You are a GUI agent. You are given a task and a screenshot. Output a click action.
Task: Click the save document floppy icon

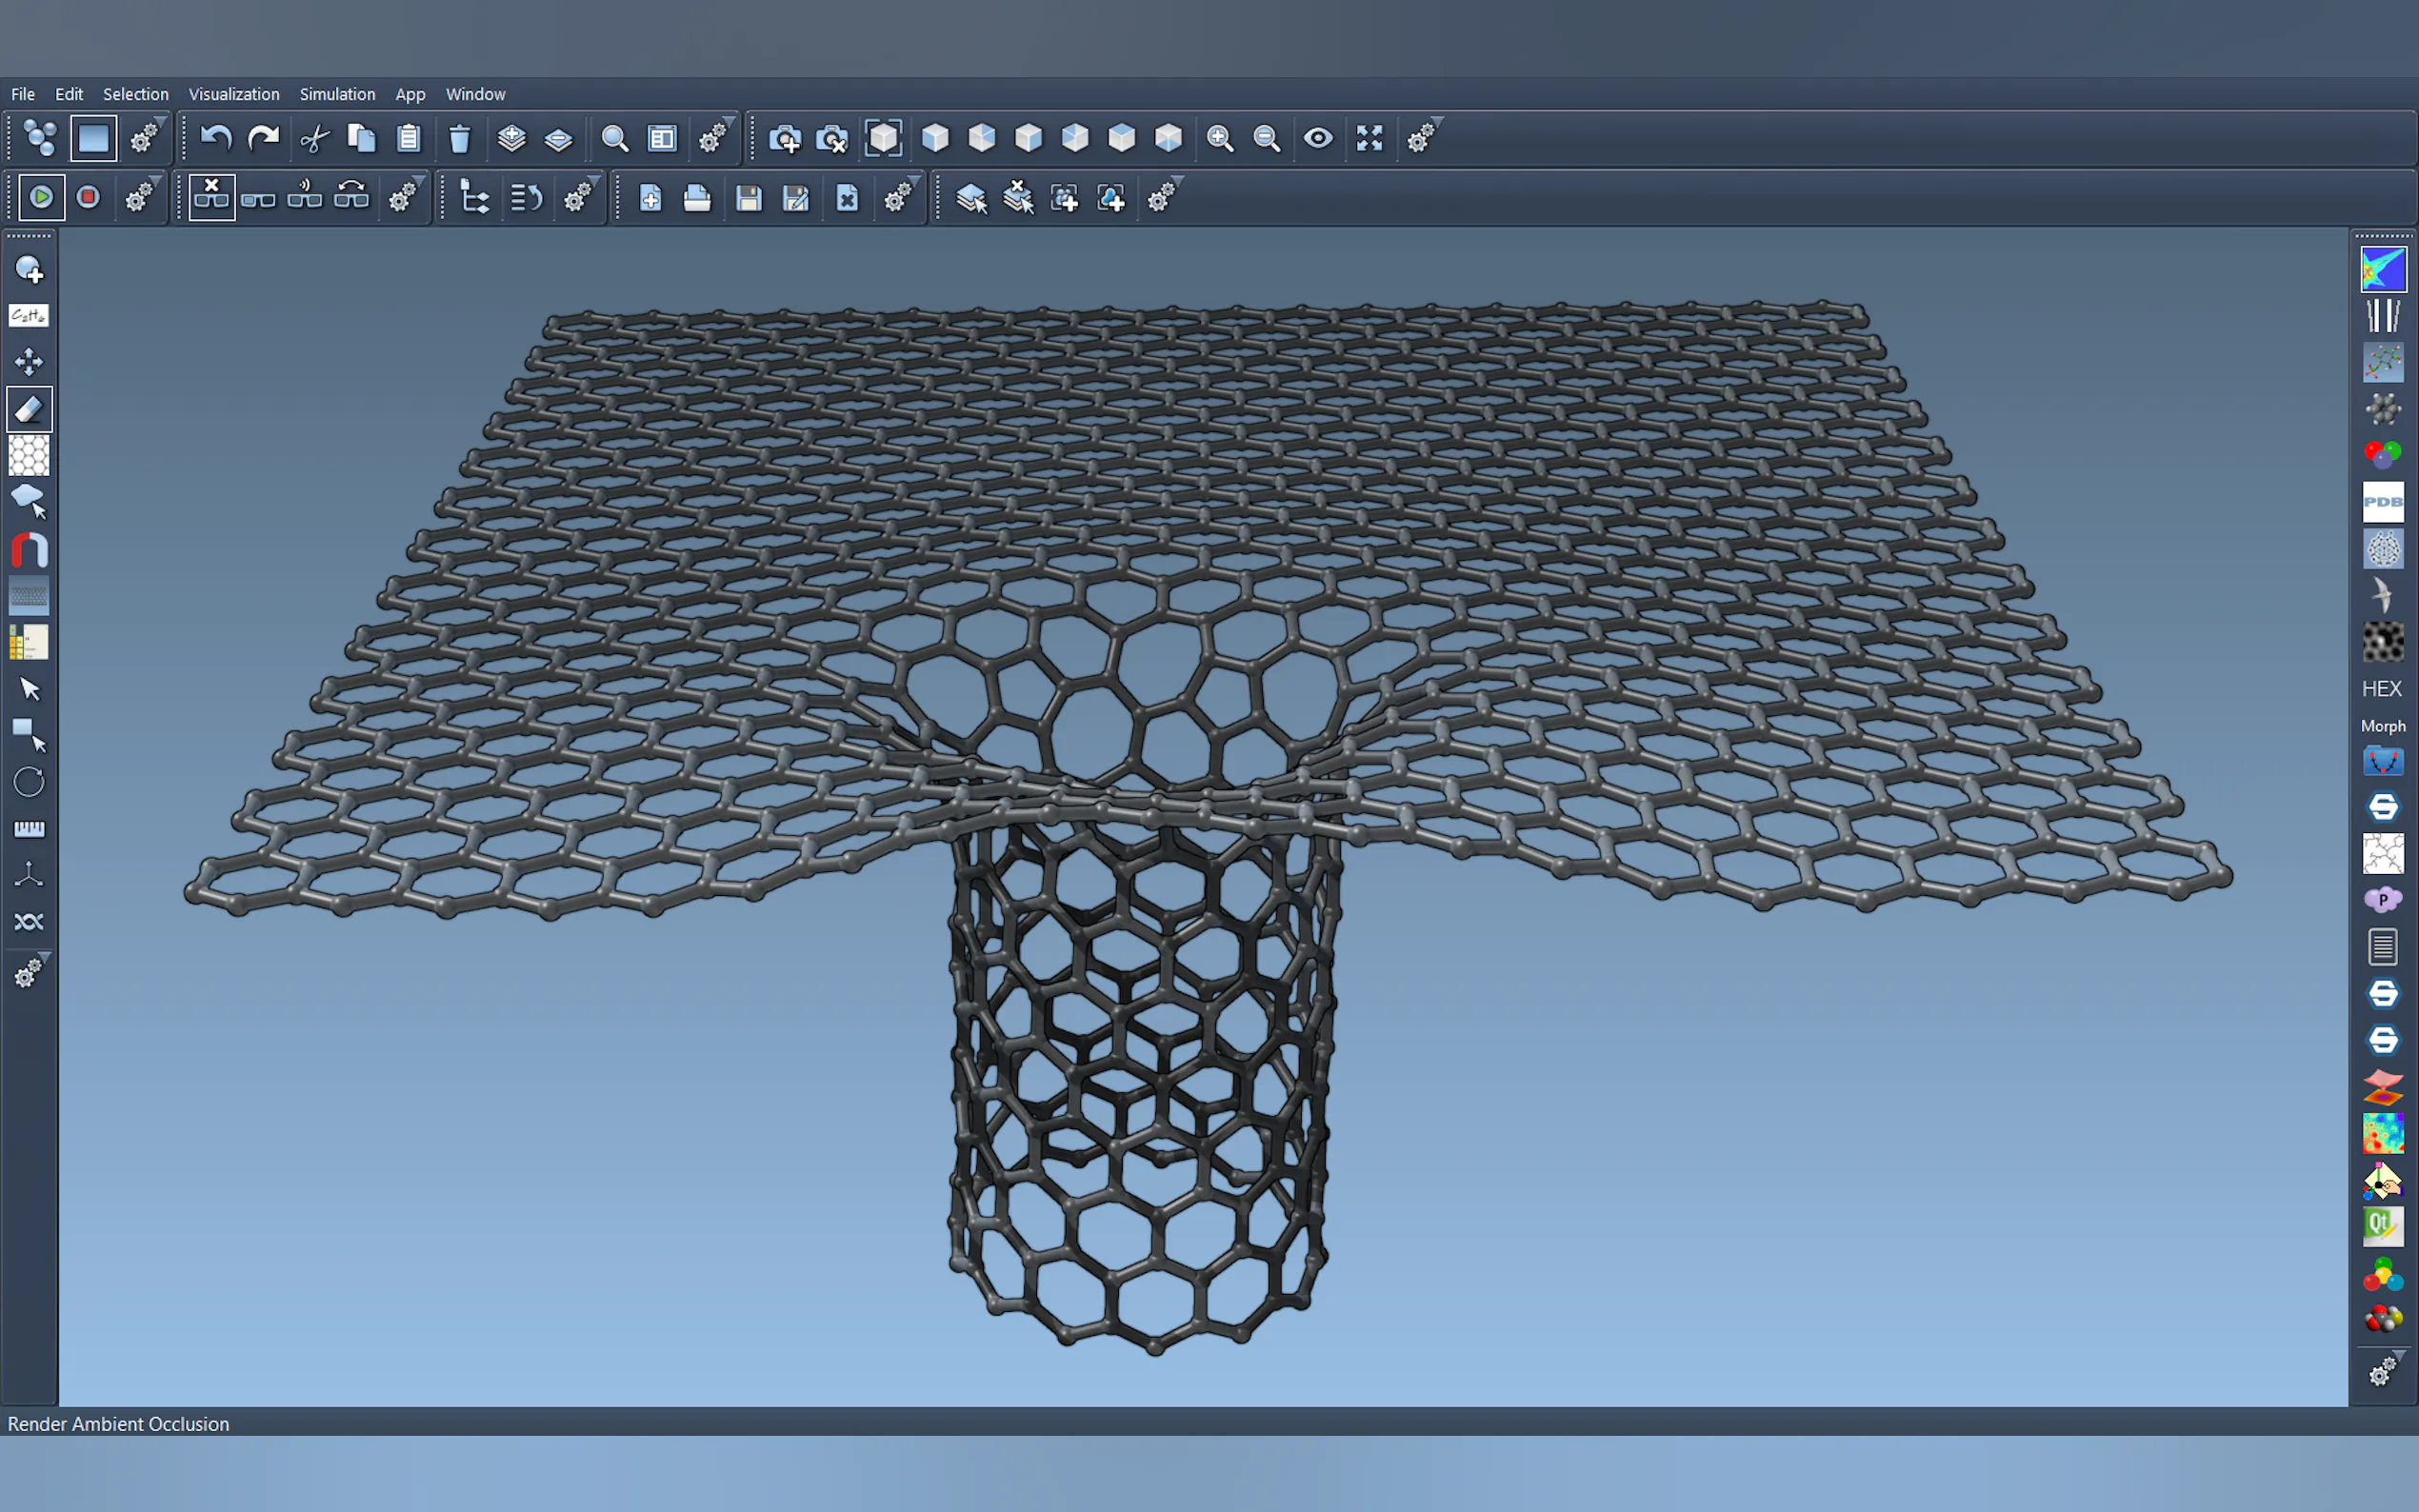[748, 198]
